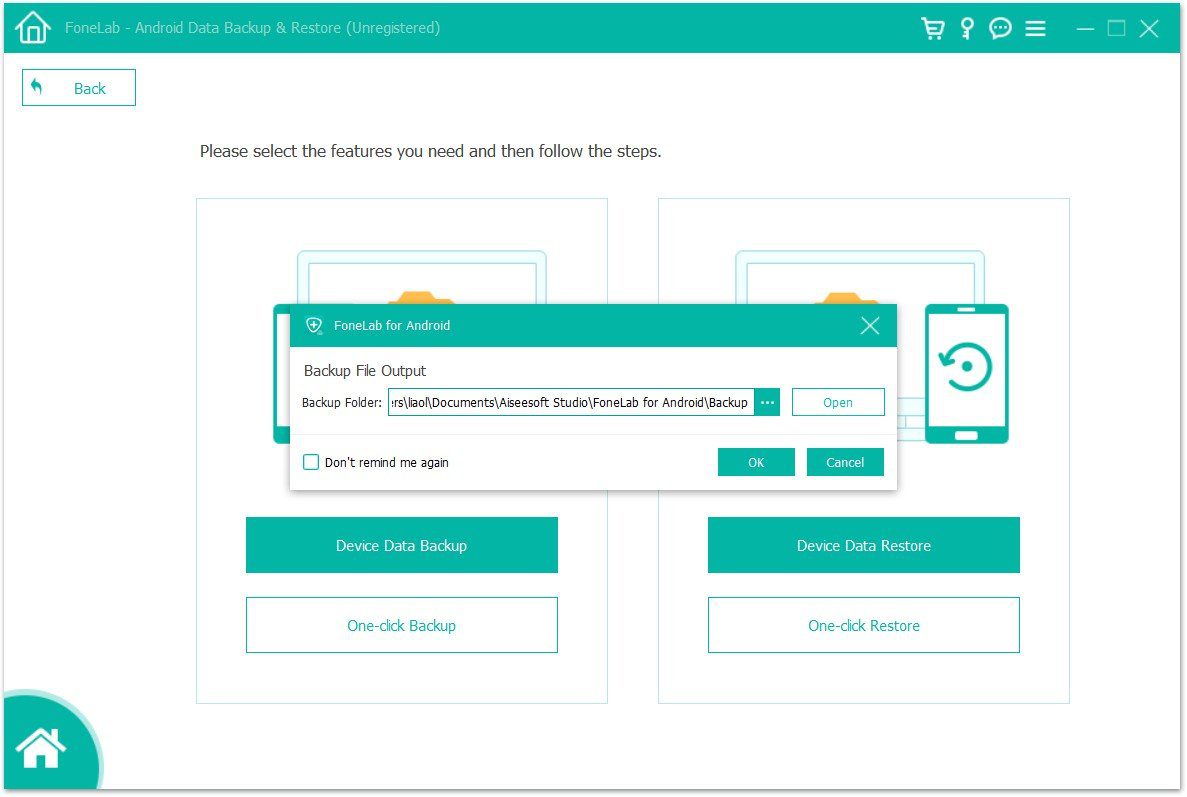Maximize the FoneLab window
The height and width of the screenshot is (797, 1187).
(1117, 29)
